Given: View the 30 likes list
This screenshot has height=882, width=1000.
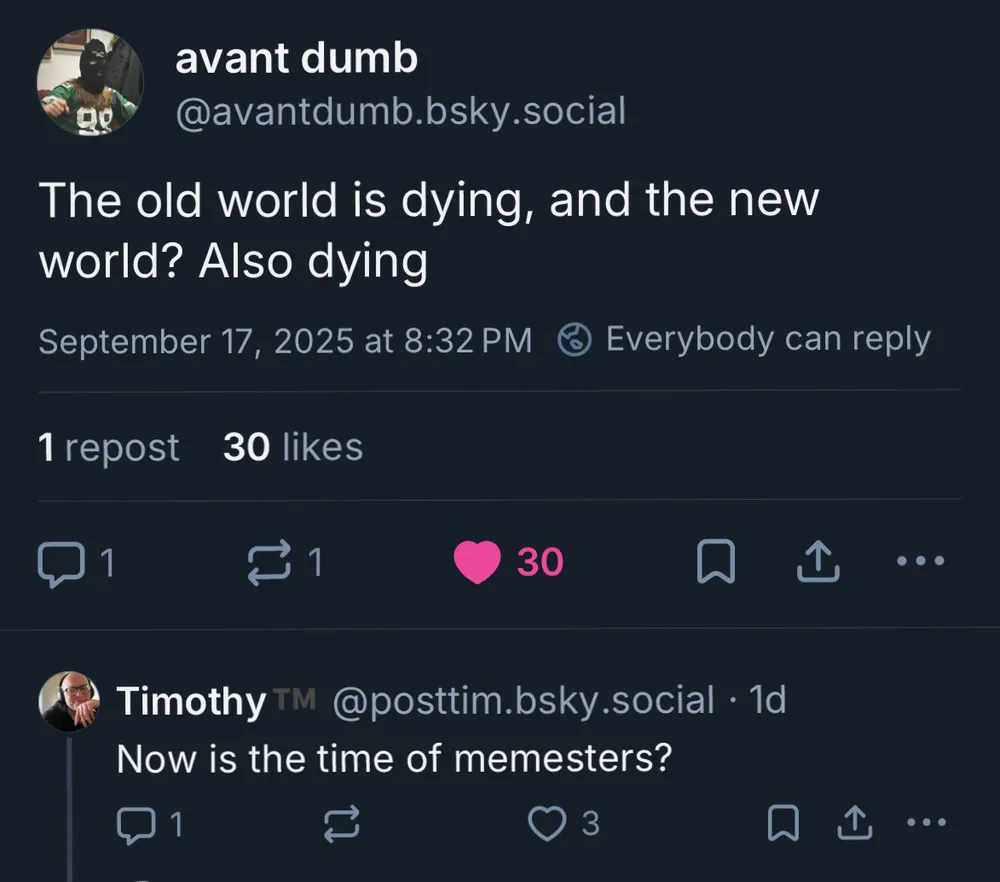Looking at the screenshot, I should coord(292,447).
